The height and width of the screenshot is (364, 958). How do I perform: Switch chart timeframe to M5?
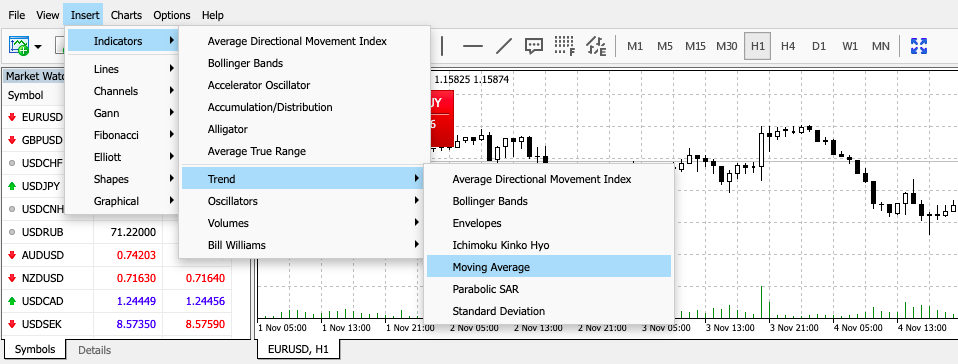665,46
